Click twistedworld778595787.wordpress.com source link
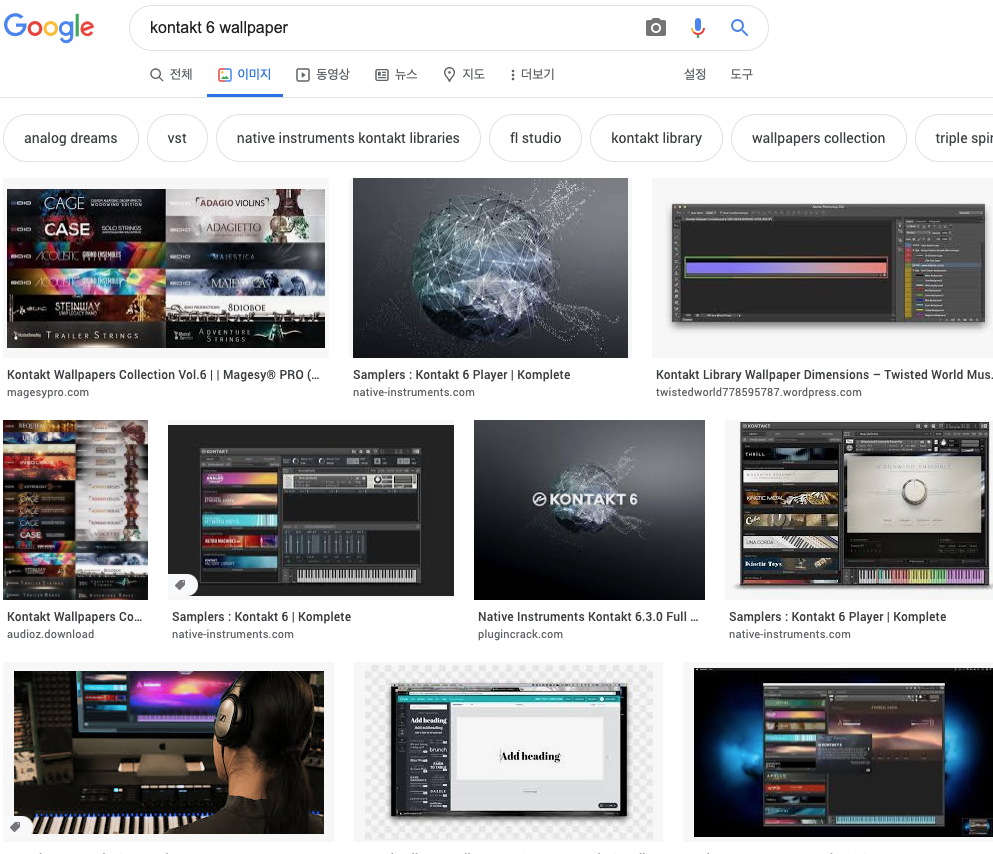Screen dimensions: 993x854 pos(759,392)
